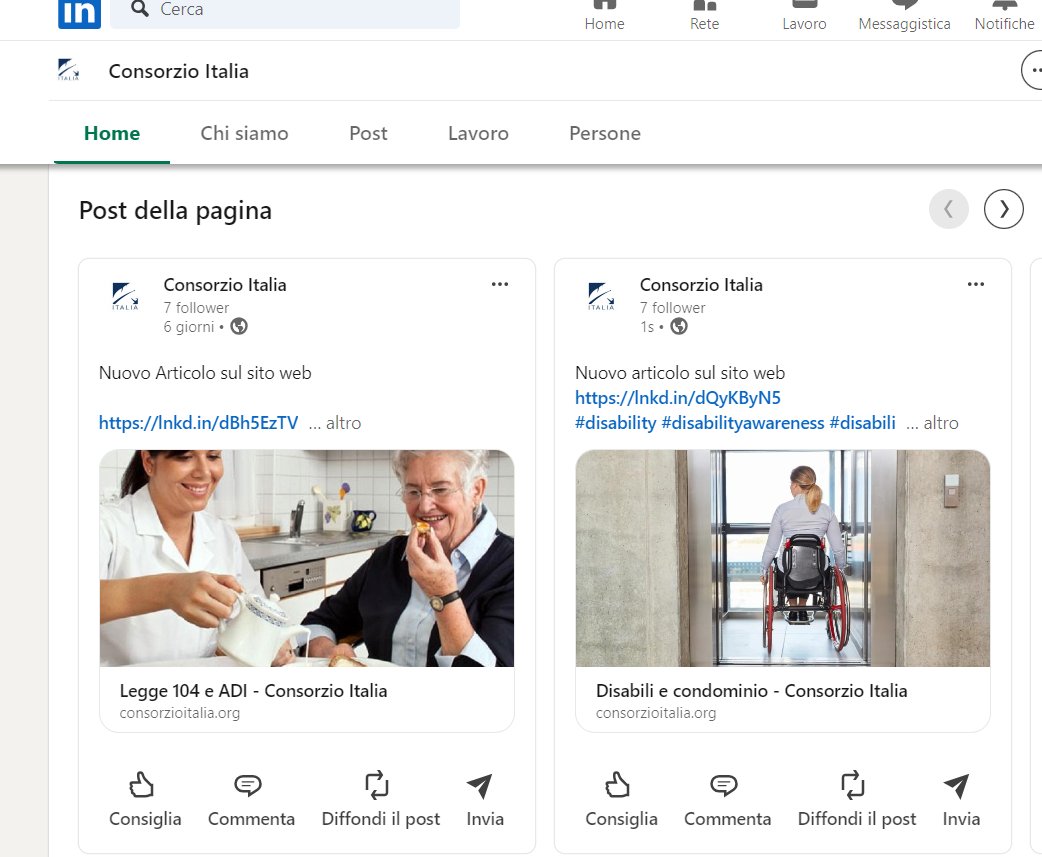Go to next posts with right arrow
1042x857 pixels.
[x=1003, y=209]
